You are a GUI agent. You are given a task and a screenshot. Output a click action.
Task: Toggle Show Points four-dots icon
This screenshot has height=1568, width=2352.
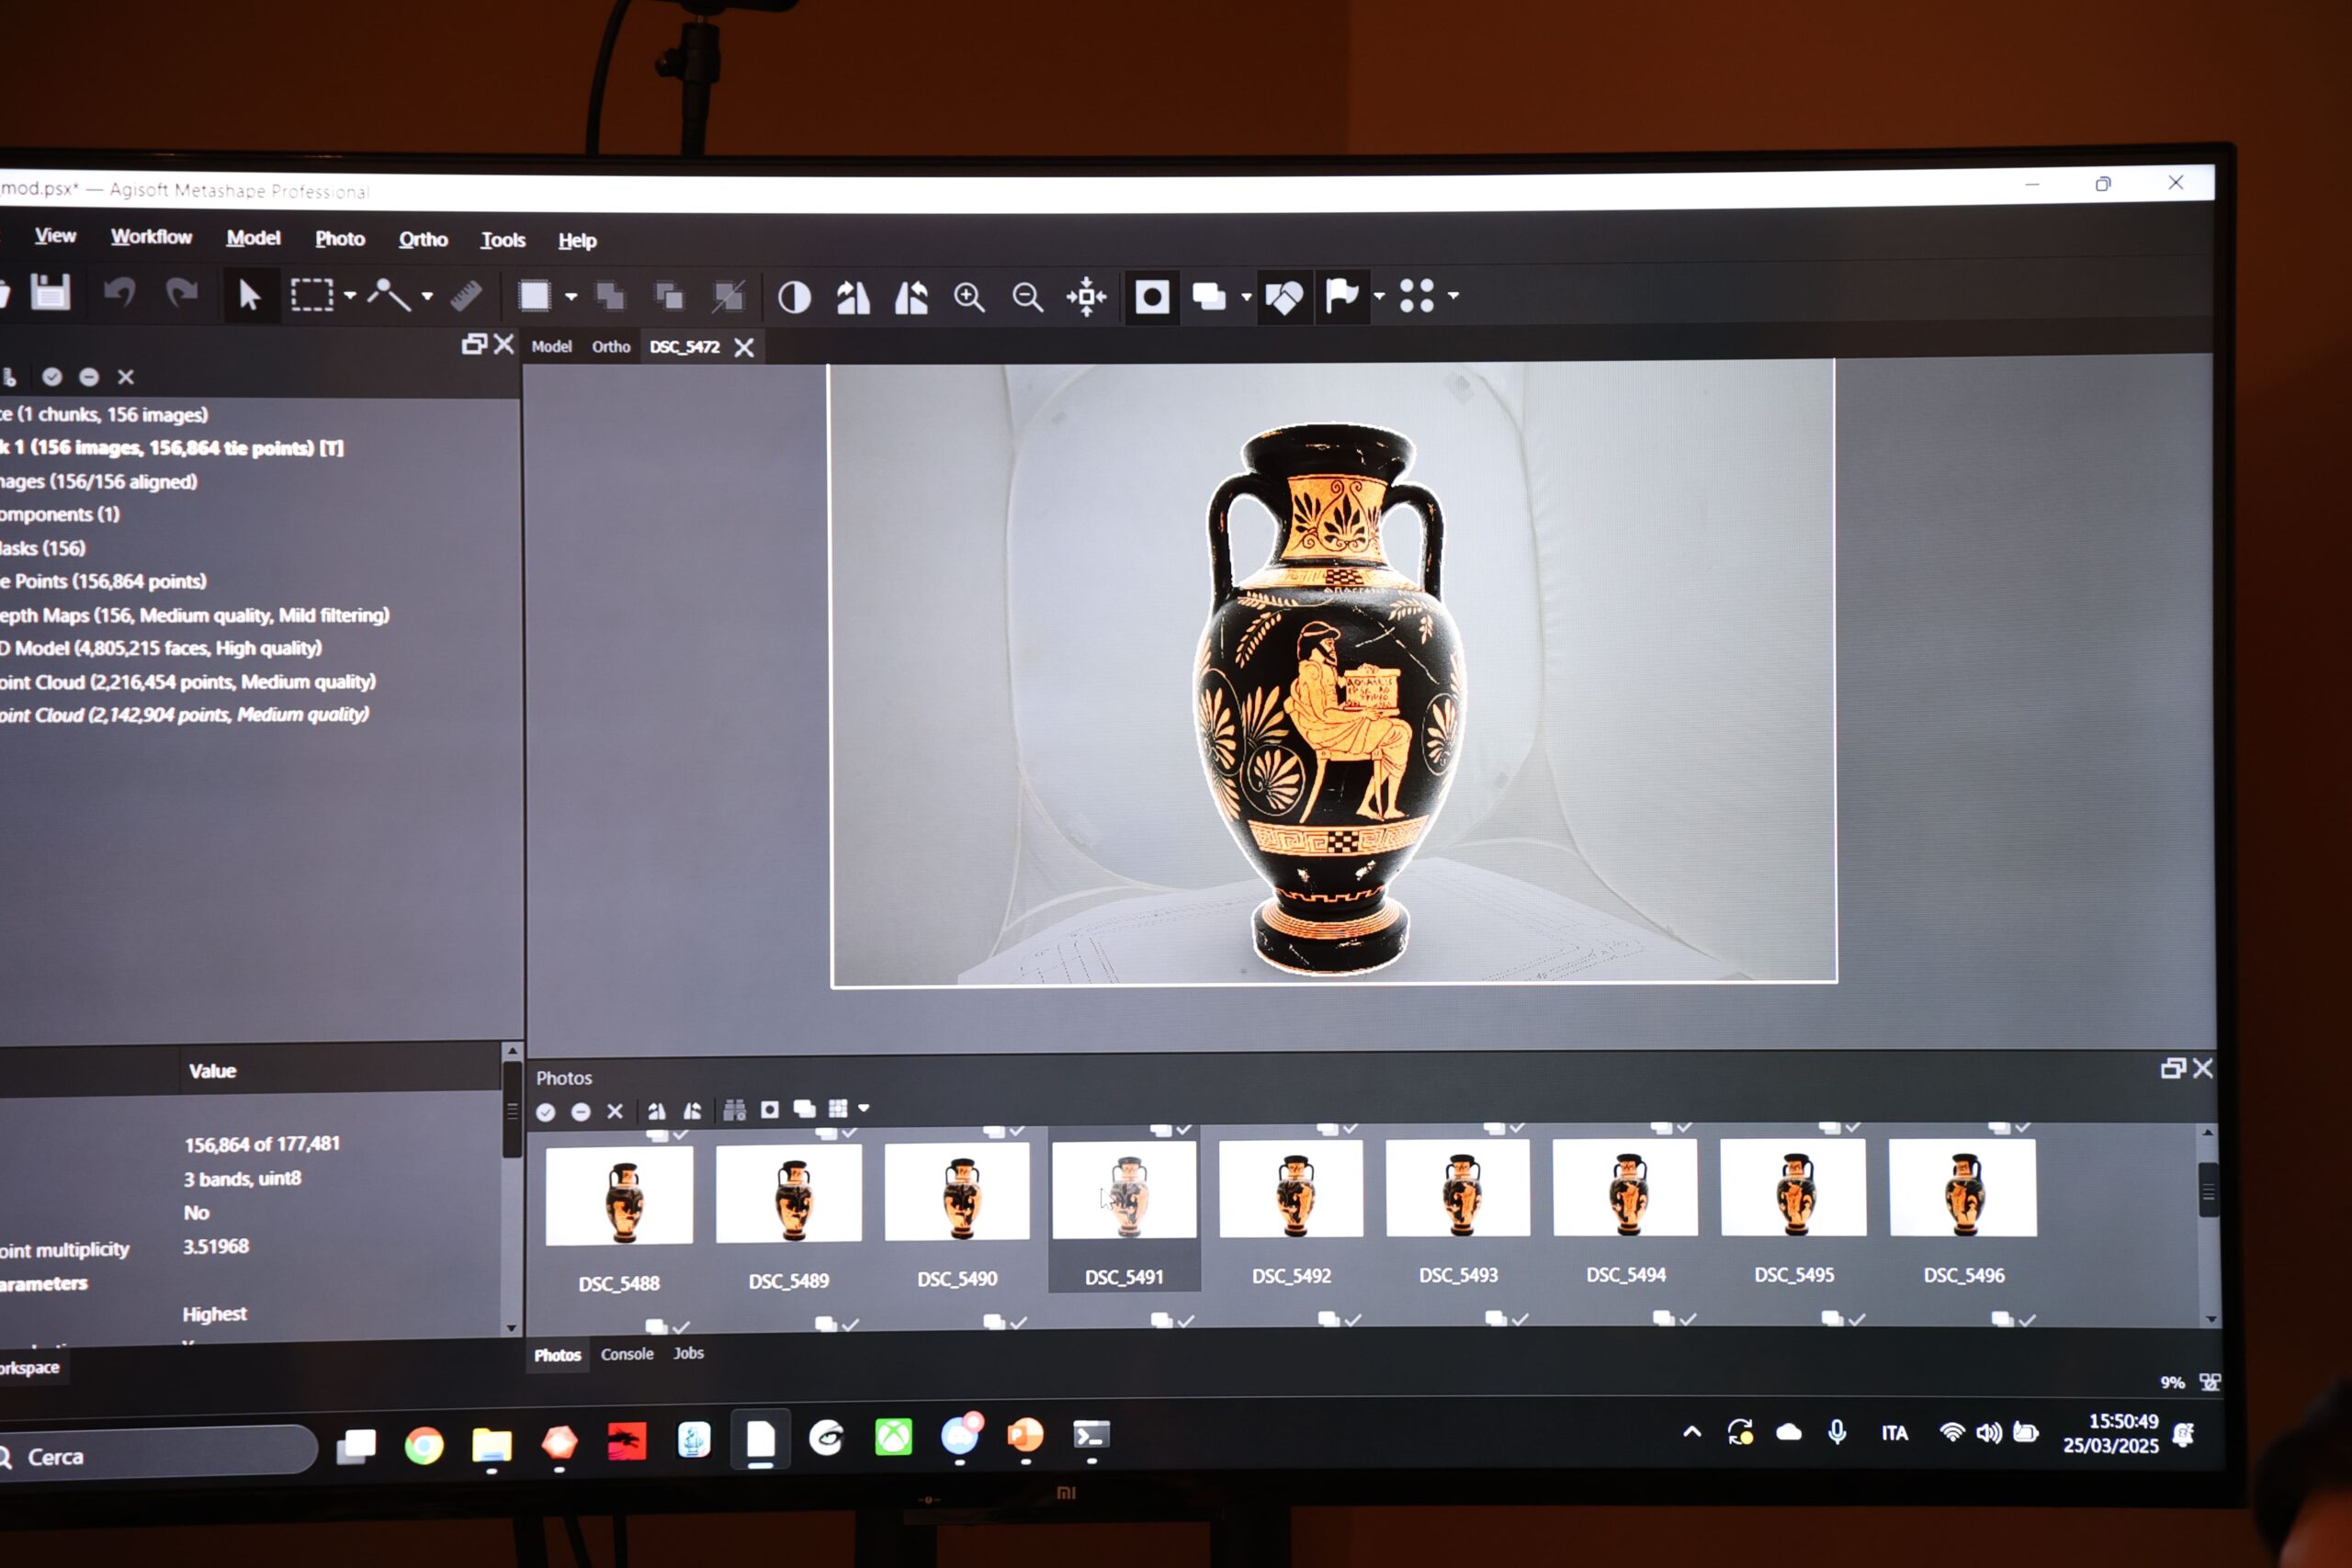pos(1416,295)
